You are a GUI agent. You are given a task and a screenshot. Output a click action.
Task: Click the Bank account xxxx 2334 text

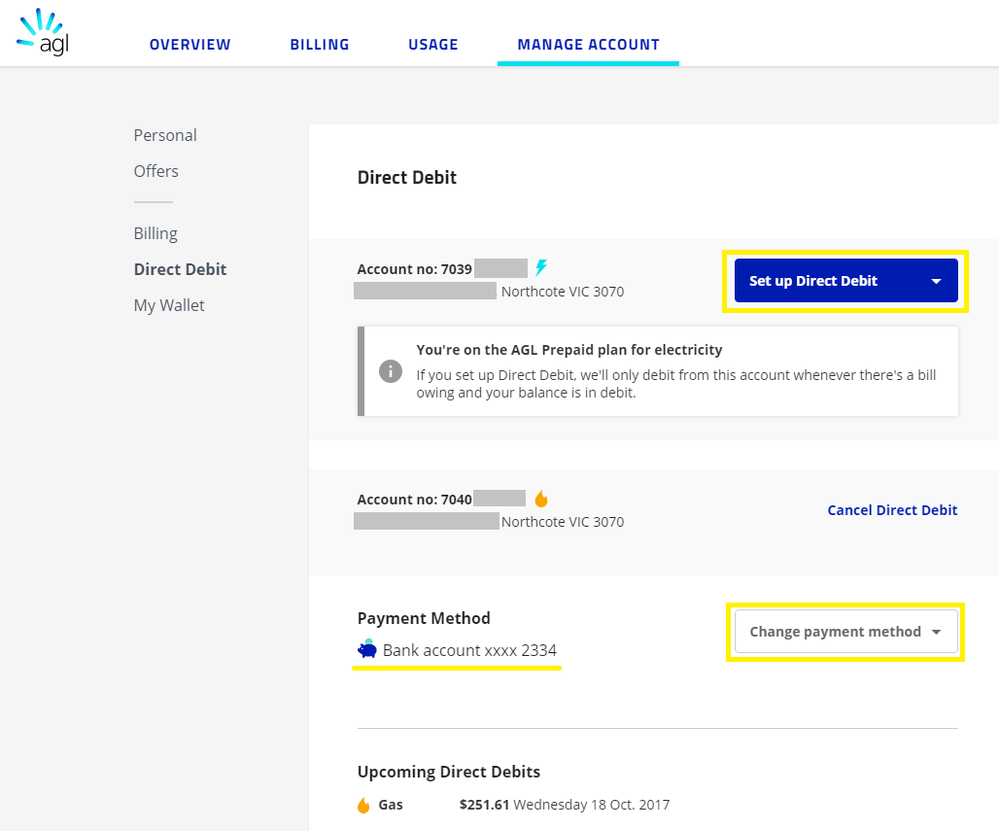click(x=469, y=650)
